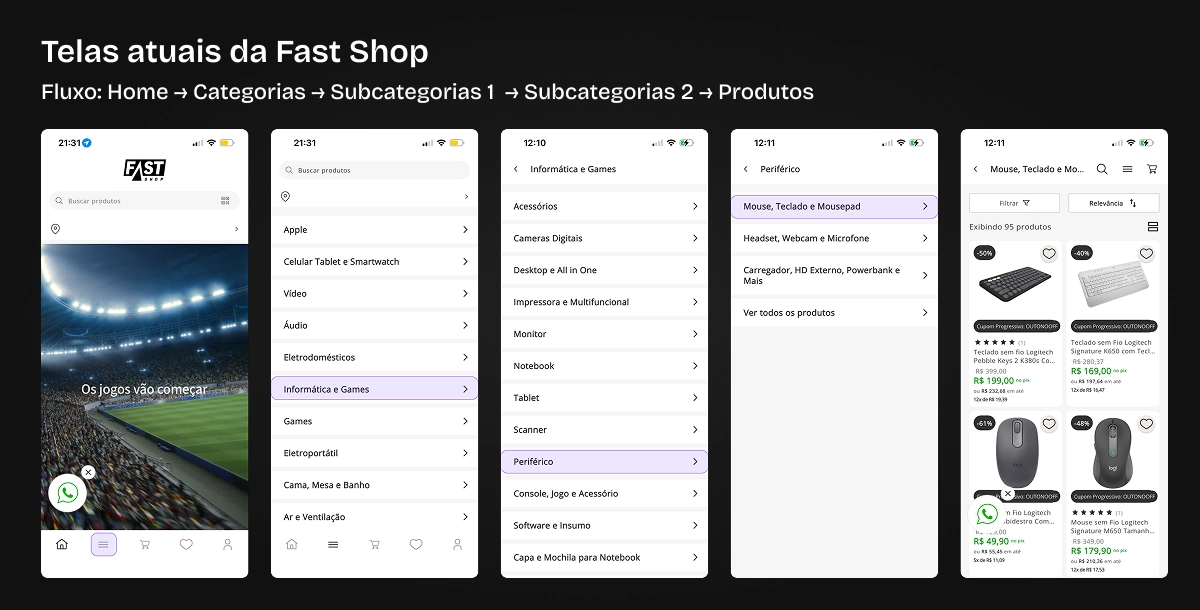Open the Pebble Keys 2 K380s keyboard image
Screen dimensions: 1200x610
pyautogui.click(x=1016, y=284)
